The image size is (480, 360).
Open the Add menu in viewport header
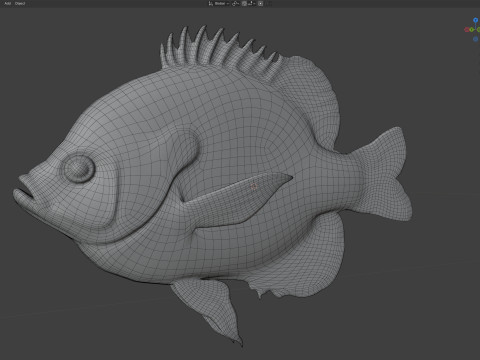click(7, 3)
